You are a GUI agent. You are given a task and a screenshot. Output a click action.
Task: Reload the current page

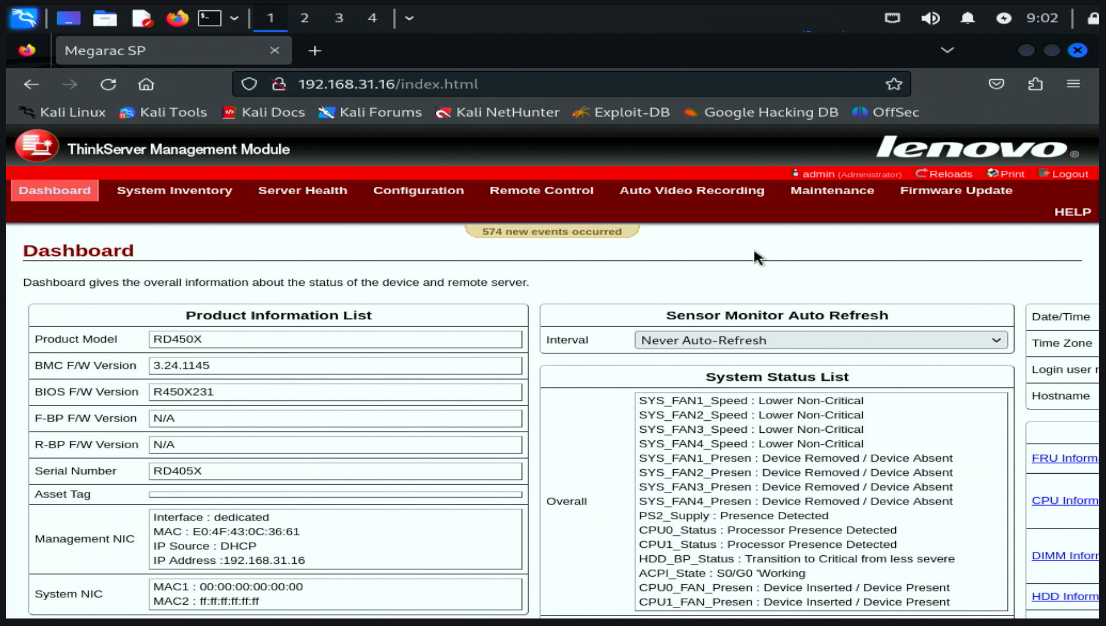pyautogui.click(x=108, y=84)
